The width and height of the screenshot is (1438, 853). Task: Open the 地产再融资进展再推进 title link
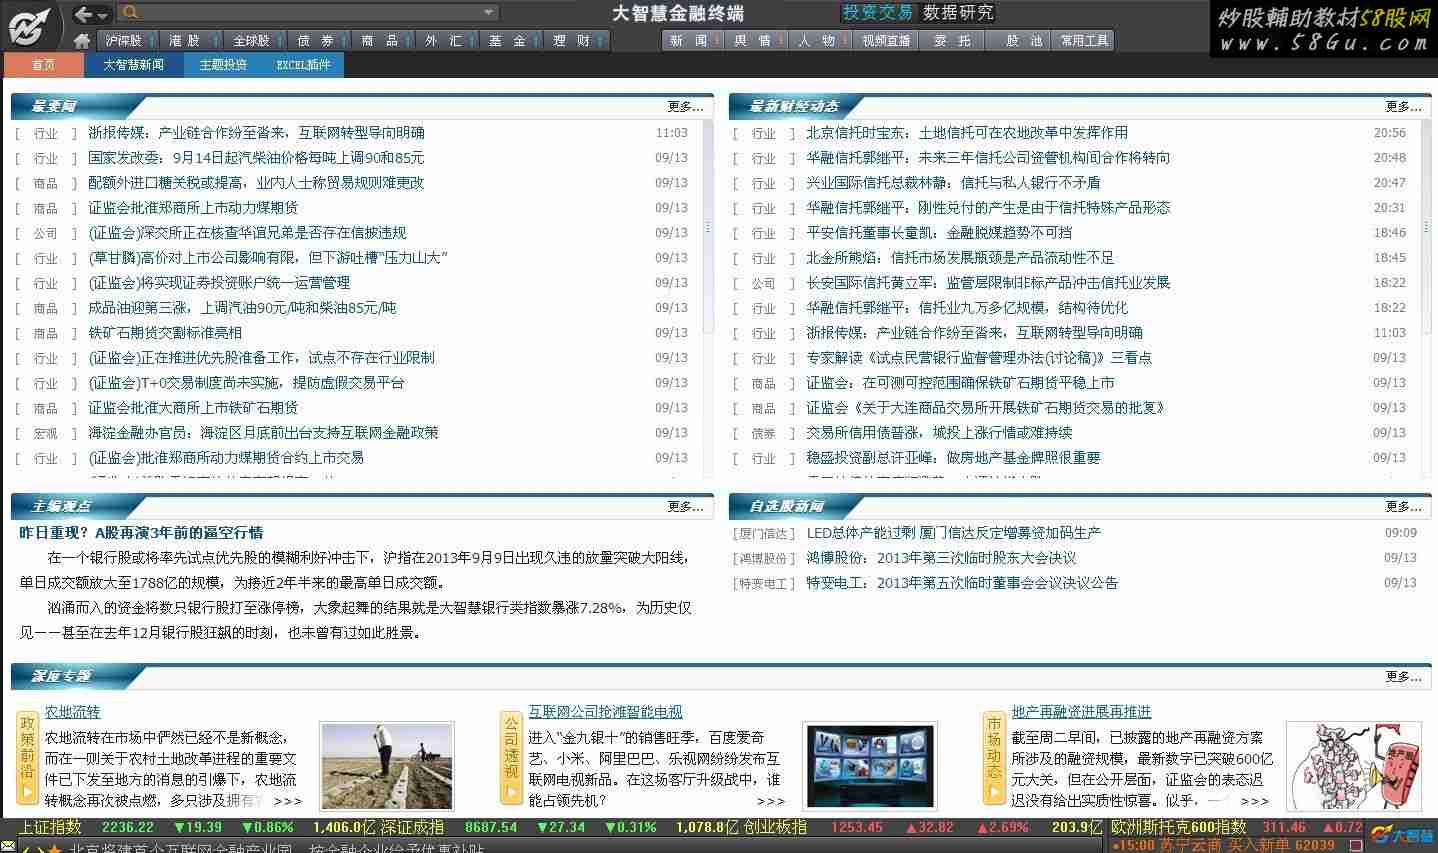[1081, 712]
